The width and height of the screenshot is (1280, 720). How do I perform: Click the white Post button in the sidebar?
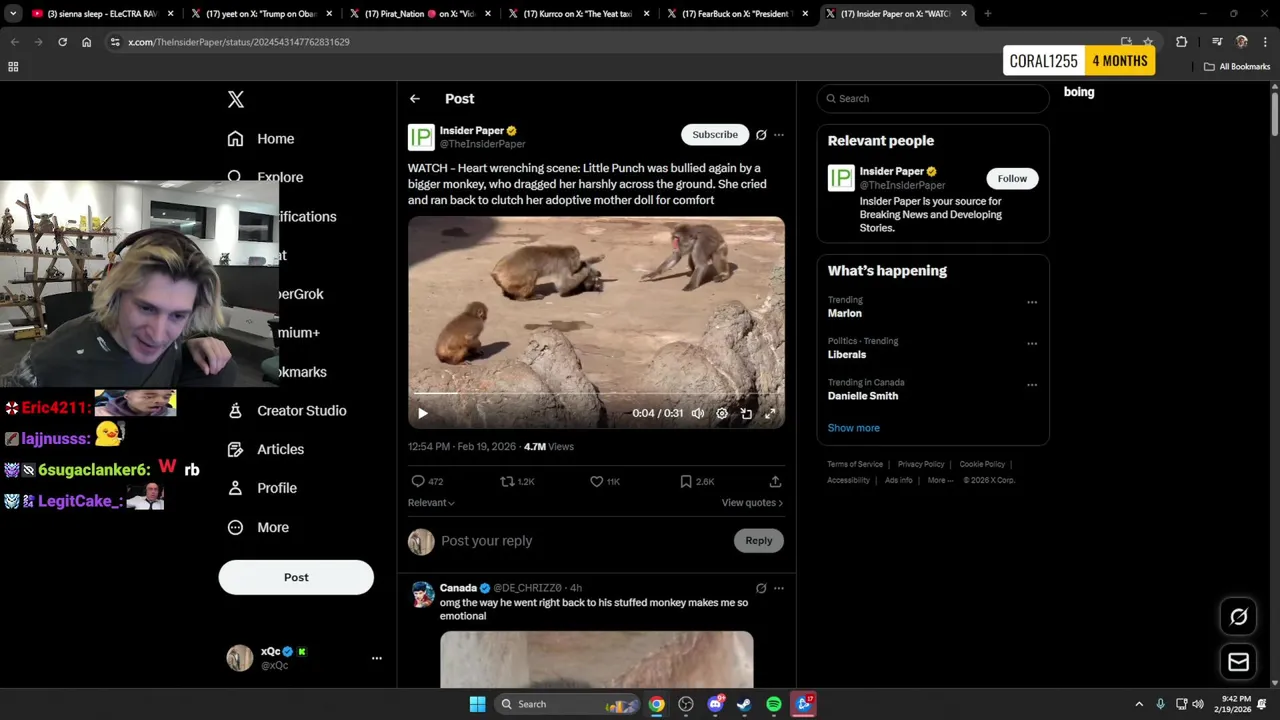[x=296, y=577]
